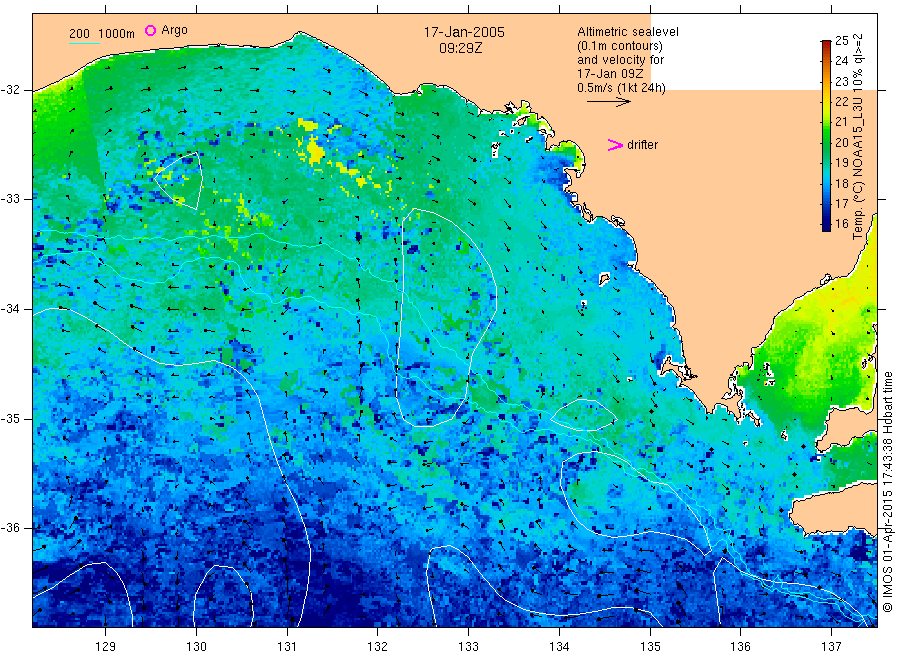Click the 'Altimetric sealevel' caption text
This screenshot has width=900, height=660.
[x=628, y=32]
